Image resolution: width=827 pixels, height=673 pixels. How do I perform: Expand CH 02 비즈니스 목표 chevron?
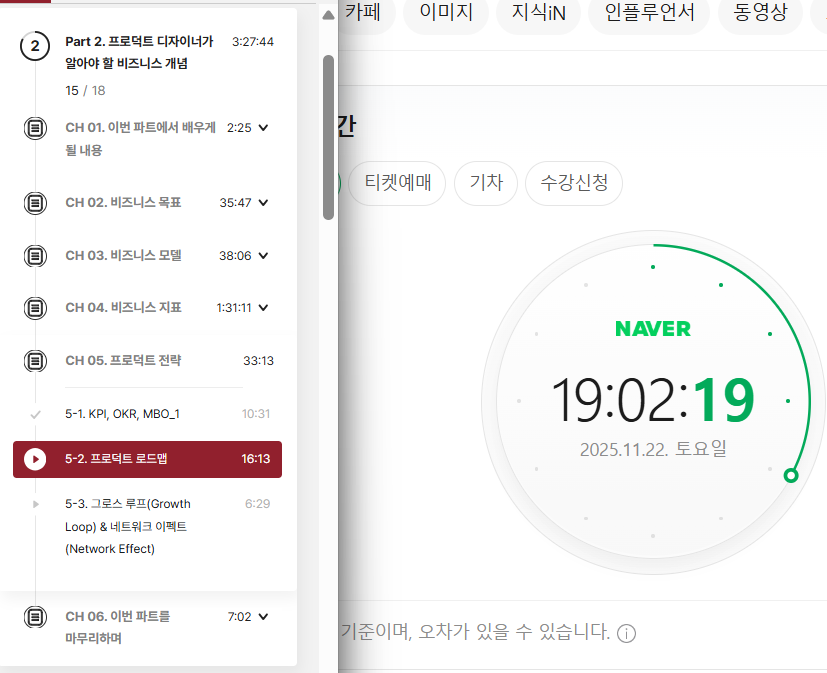click(264, 203)
